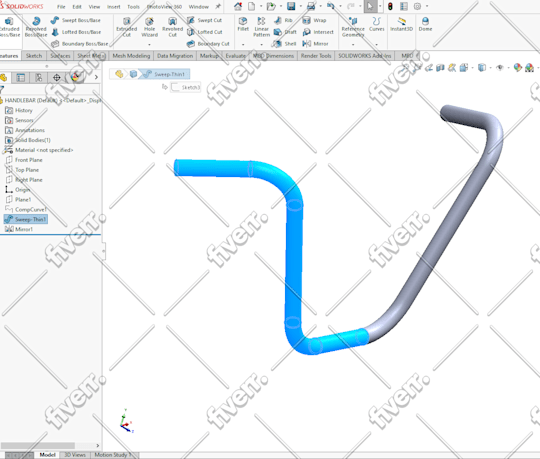The width and height of the screenshot is (540, 459).
Task: Open the File menu
Action: [x=61, y=7]
